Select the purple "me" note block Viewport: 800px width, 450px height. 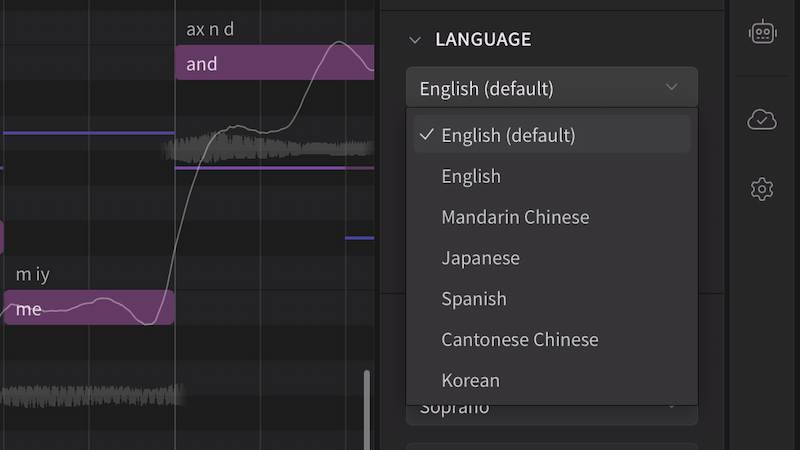click(x=88, y=308)
